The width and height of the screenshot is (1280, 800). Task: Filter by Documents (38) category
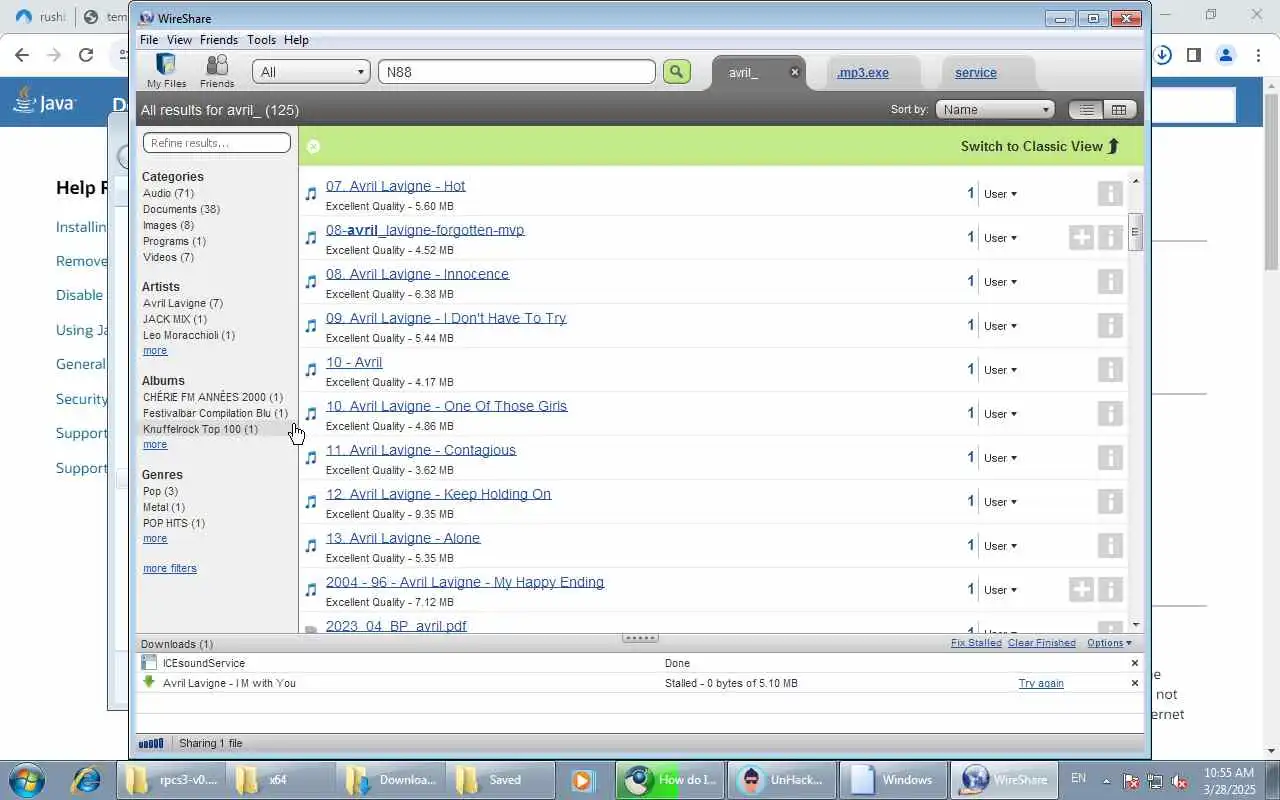click(181, 209)
